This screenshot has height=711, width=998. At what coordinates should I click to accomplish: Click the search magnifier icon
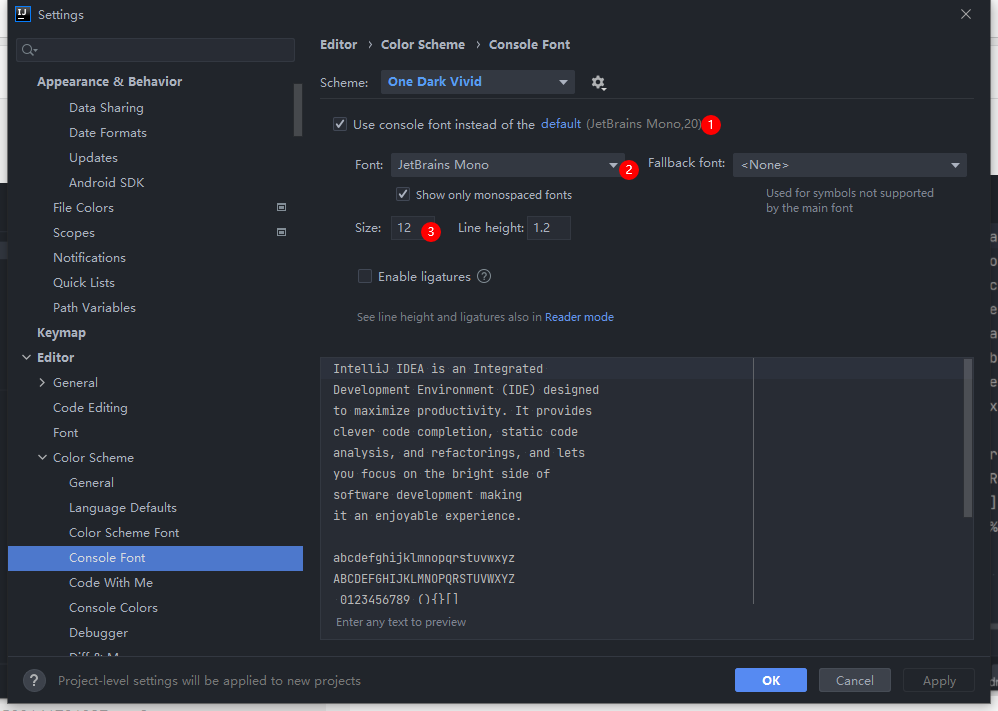[x=29, y=50]
